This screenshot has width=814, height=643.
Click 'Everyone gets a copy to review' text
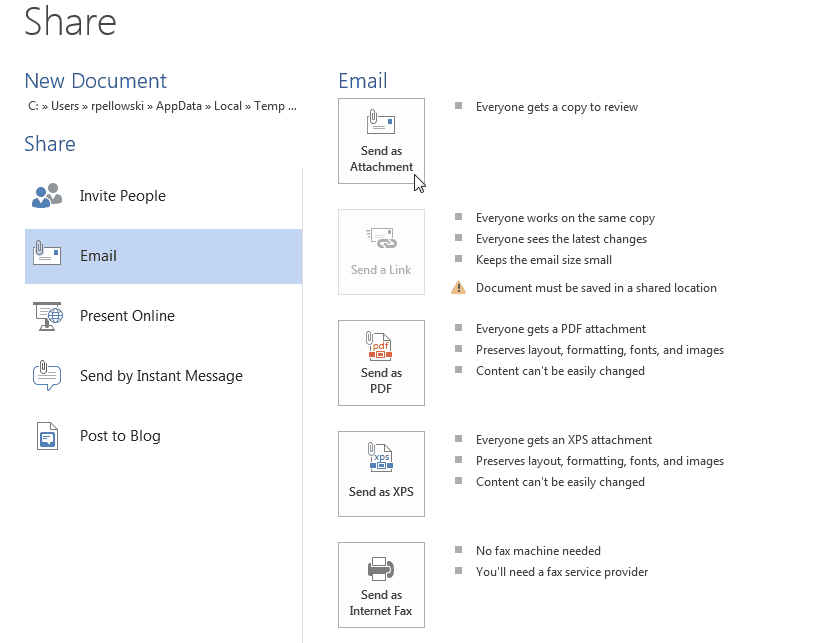tap(557, 107)
